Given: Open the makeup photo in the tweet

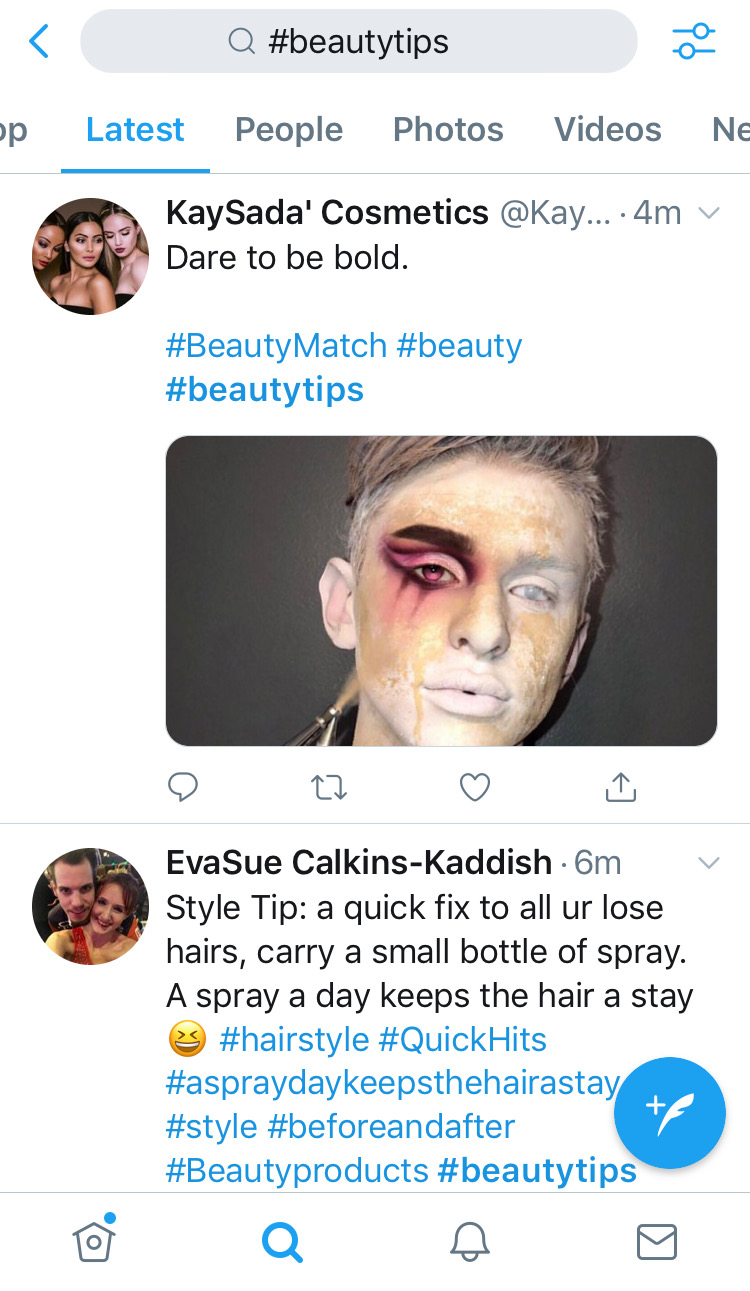Looking at the screenshot, I should (x=441, y=591).
